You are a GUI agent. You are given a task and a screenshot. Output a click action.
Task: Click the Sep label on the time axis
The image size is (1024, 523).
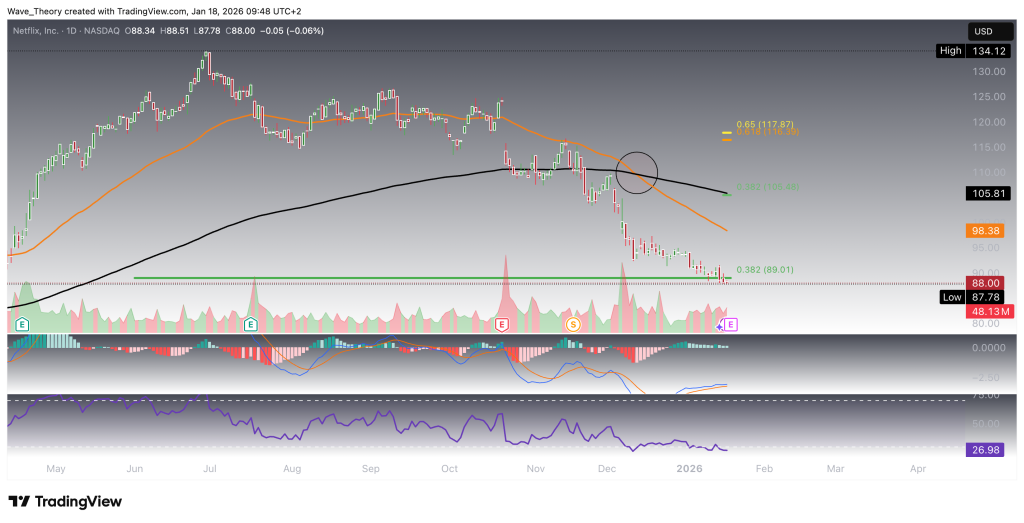click(x=371, y=469)
